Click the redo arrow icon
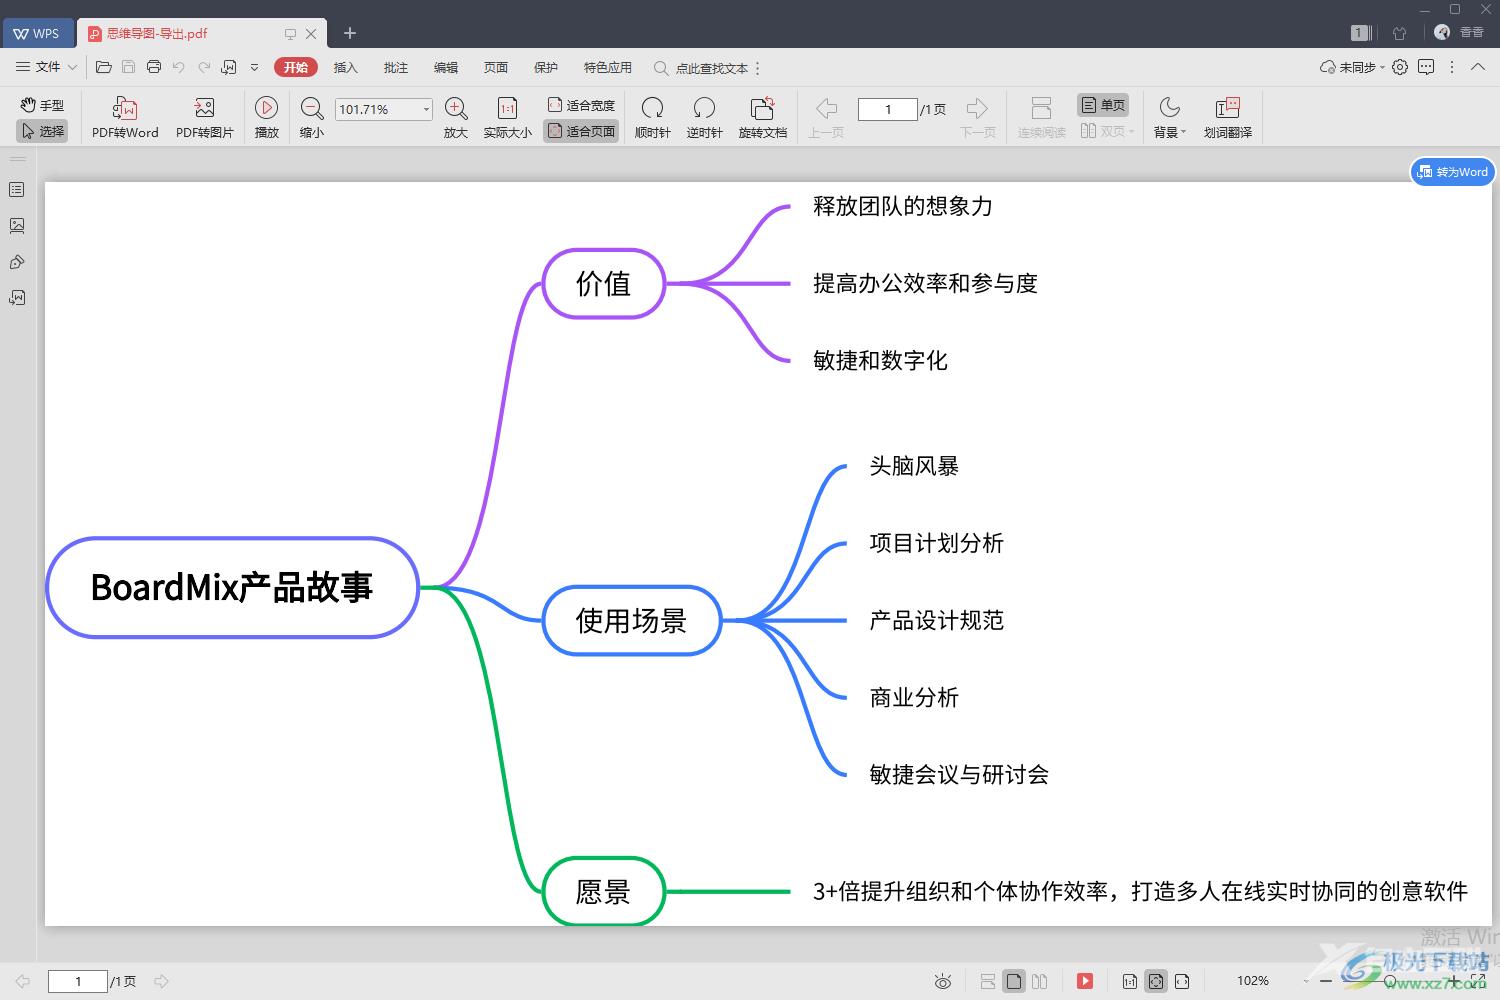The width and height of the screenshot is (1500, 1000). tap(204, 68)
